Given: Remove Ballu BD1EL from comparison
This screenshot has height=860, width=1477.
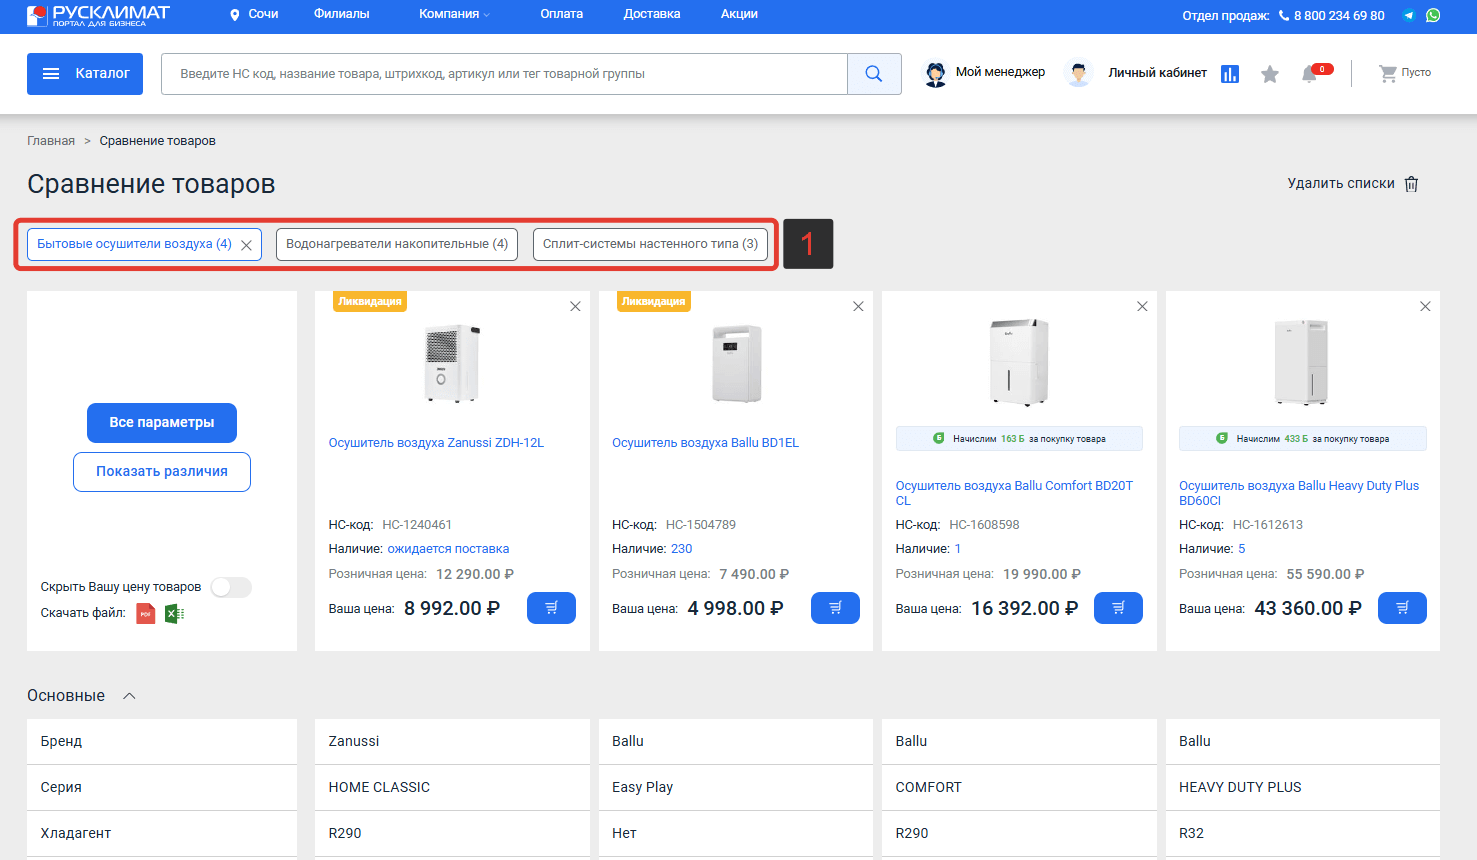Looking at the screenshot, I should (x=858, y=307).
